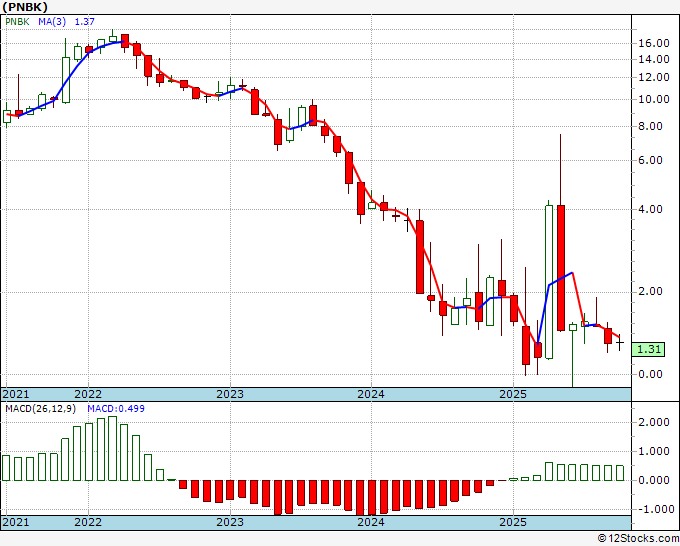The height and width of the screenshot is (546, 680).
Task: Click the 0.000 MACD axis label
Action: 654,480
